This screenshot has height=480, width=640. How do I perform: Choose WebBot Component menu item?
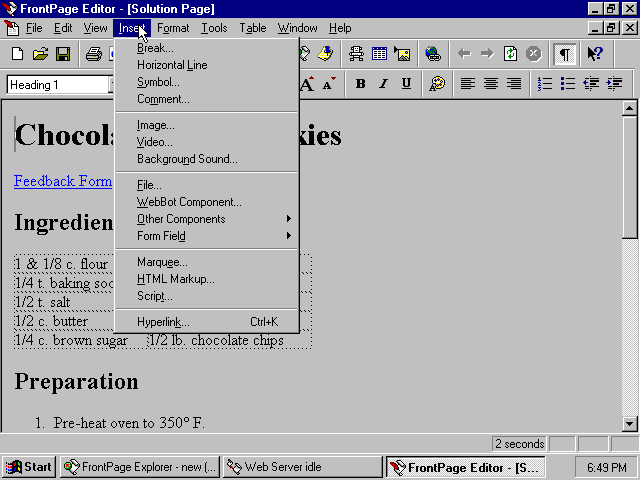click(x=189, y=202)
